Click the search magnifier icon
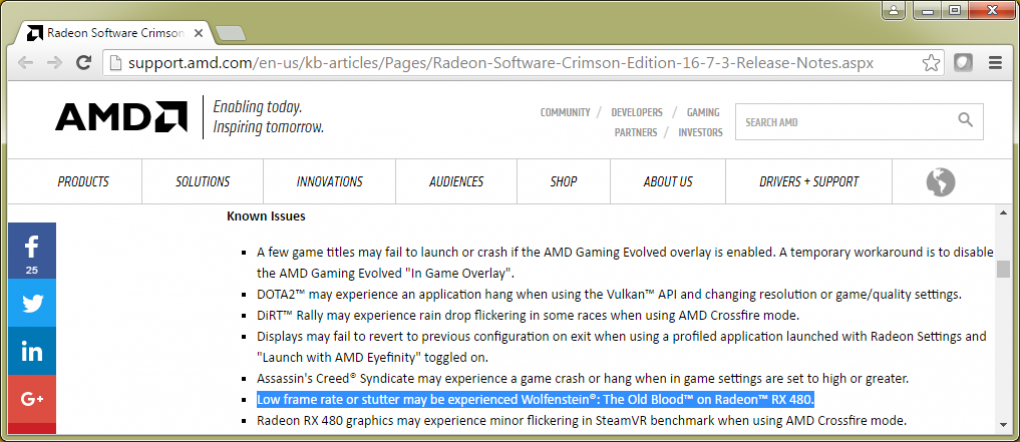 [965, 120]
